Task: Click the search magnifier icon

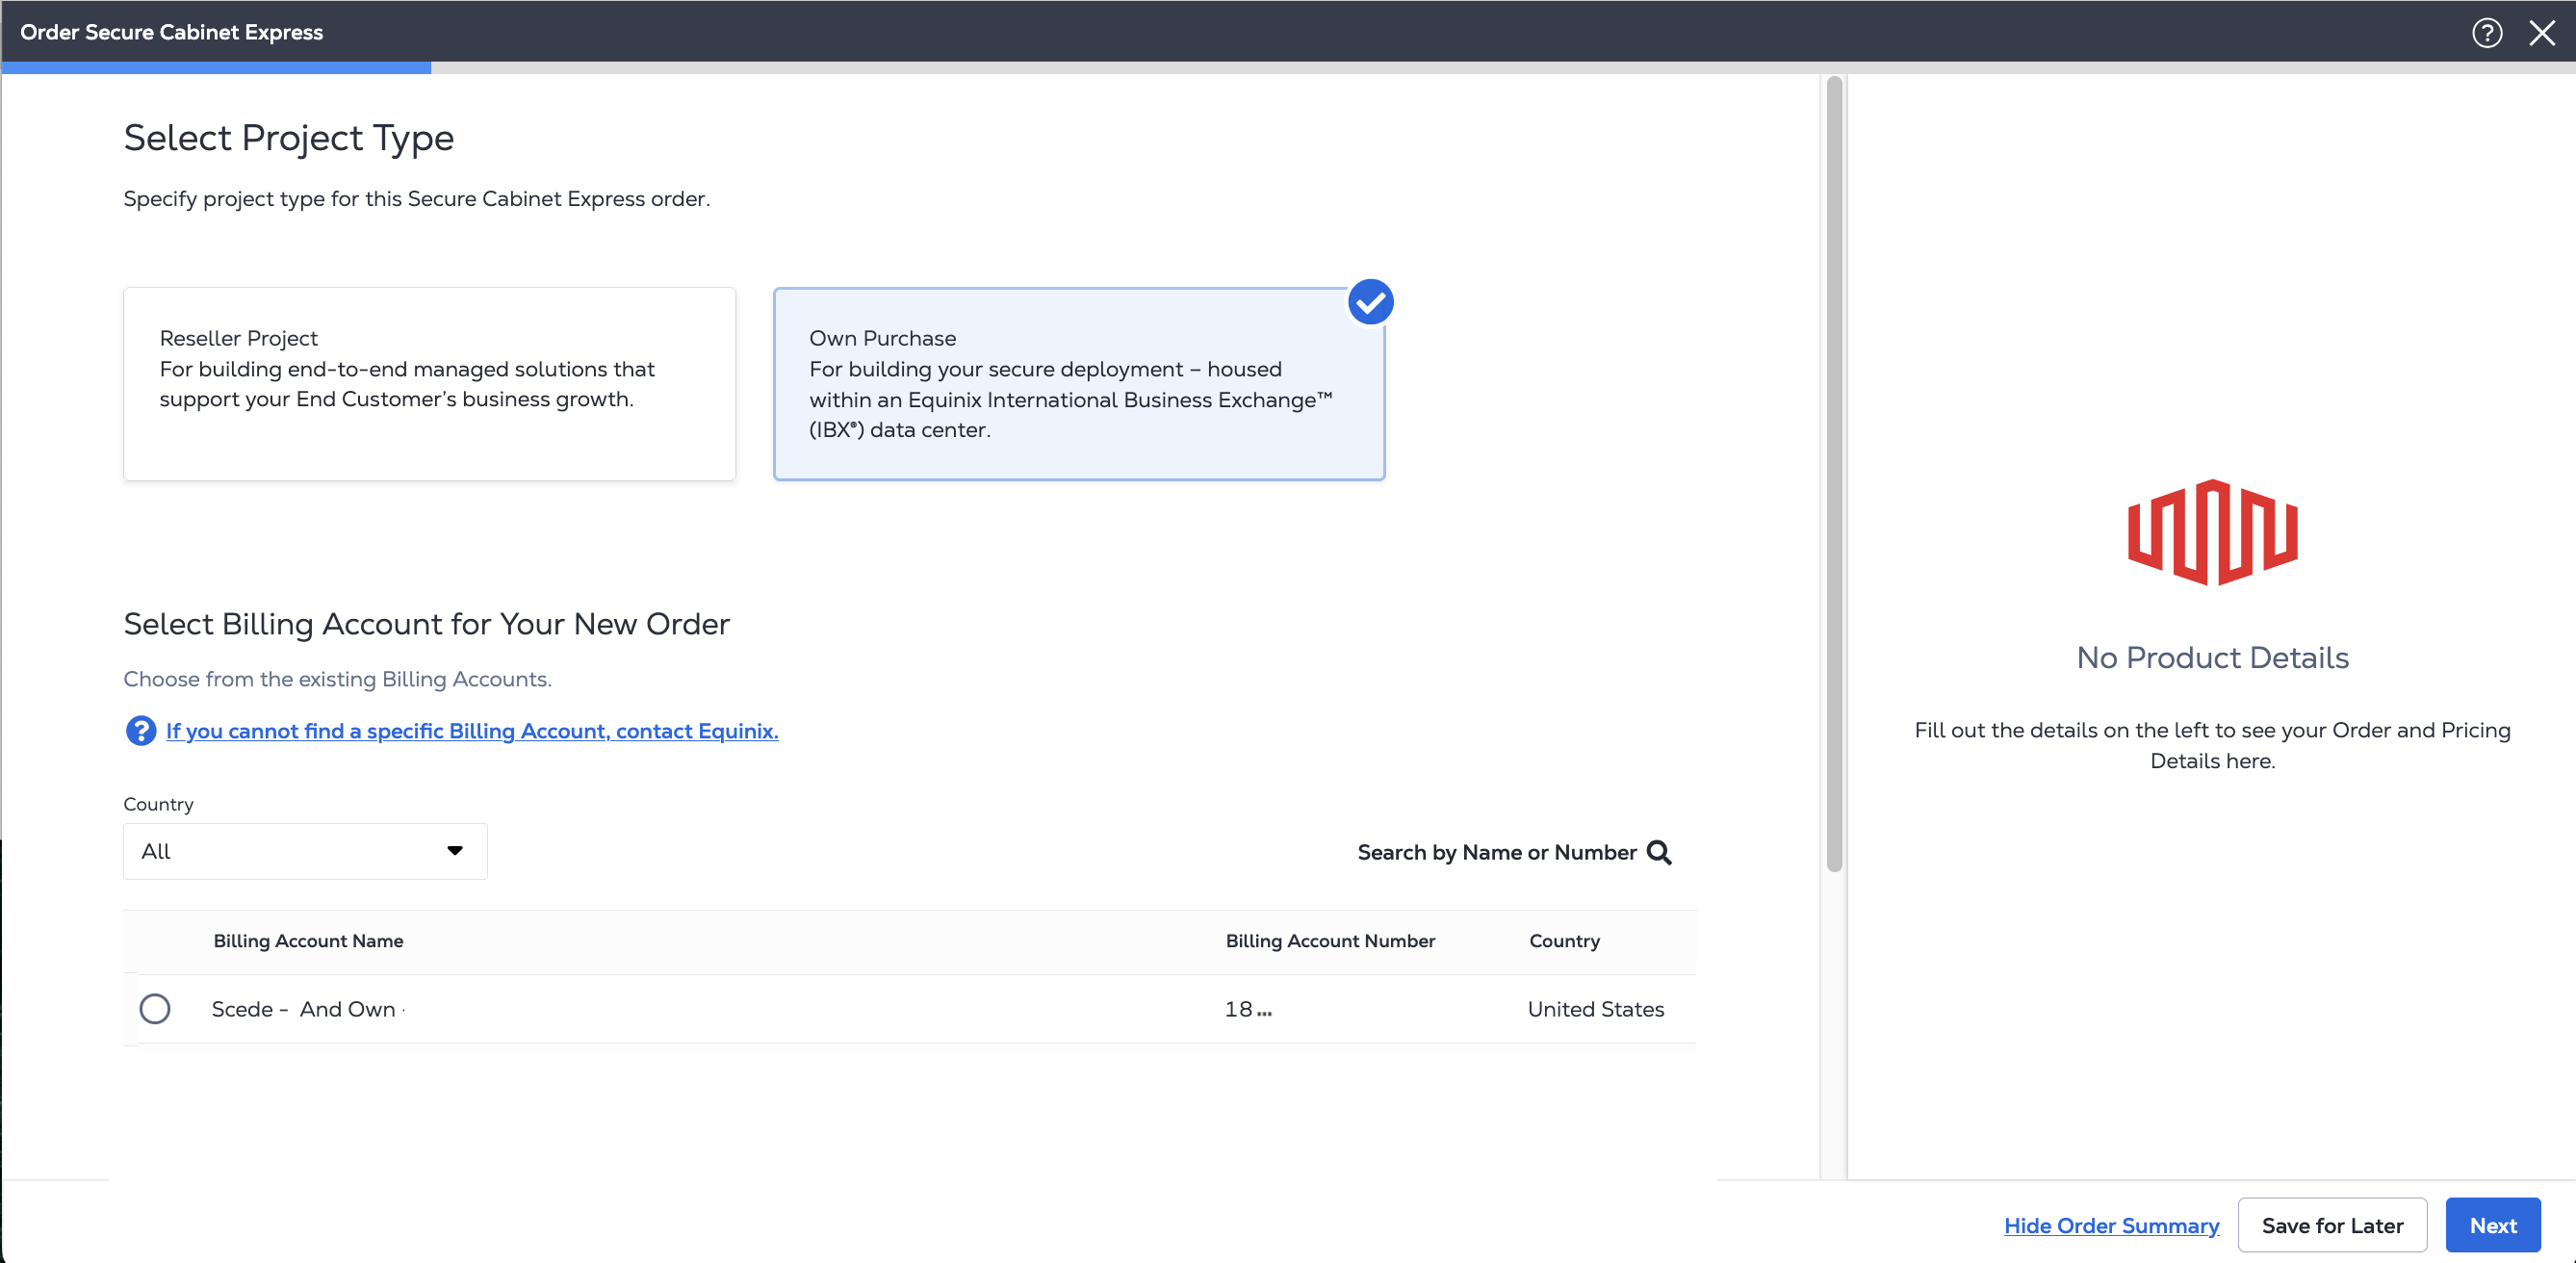Action: pos(1659,852)
